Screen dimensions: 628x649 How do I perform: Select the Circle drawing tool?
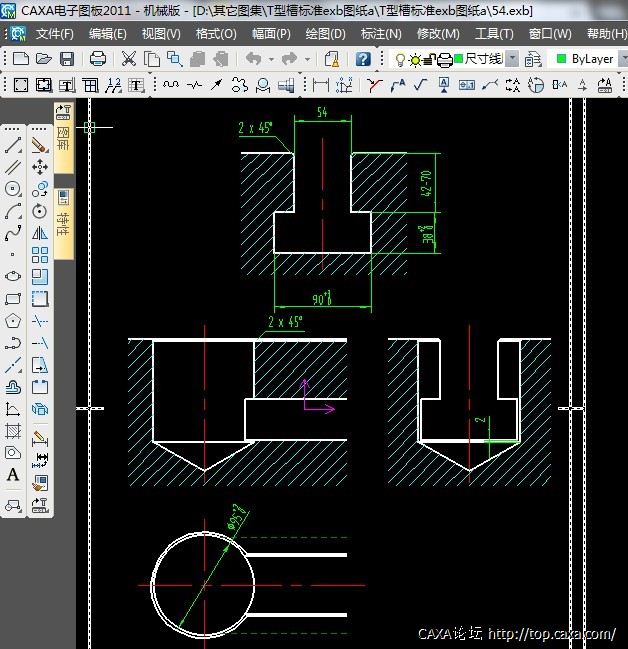pyautogui.click(x=13, y=189)
